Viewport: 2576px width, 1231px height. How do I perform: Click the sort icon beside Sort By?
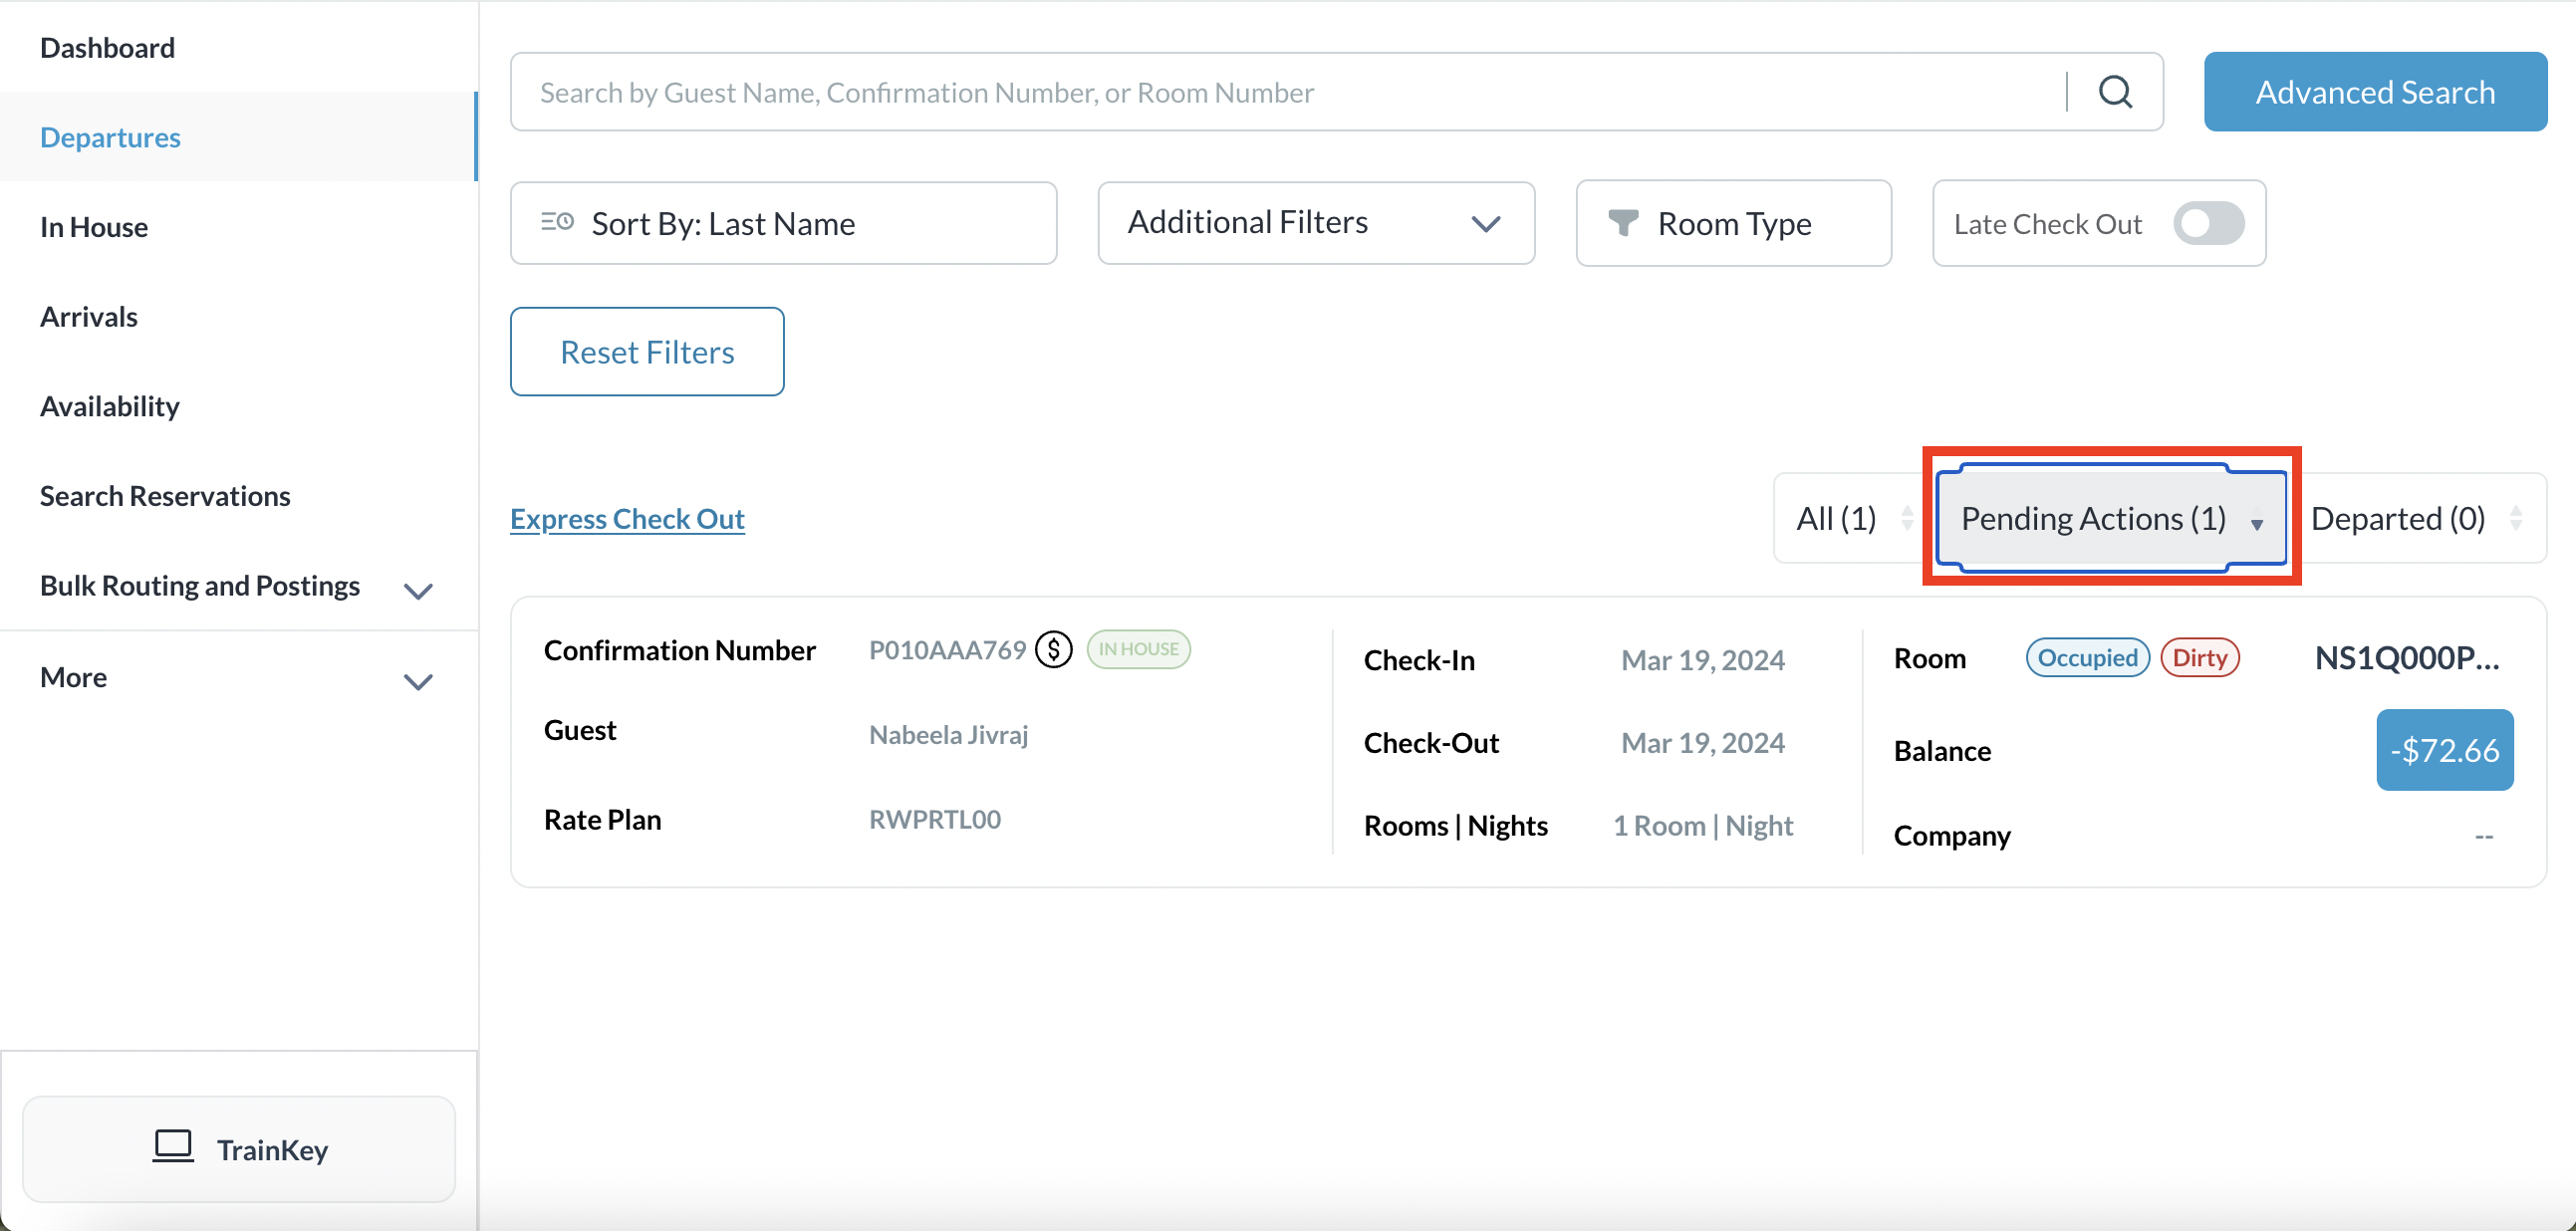(557, 222)
